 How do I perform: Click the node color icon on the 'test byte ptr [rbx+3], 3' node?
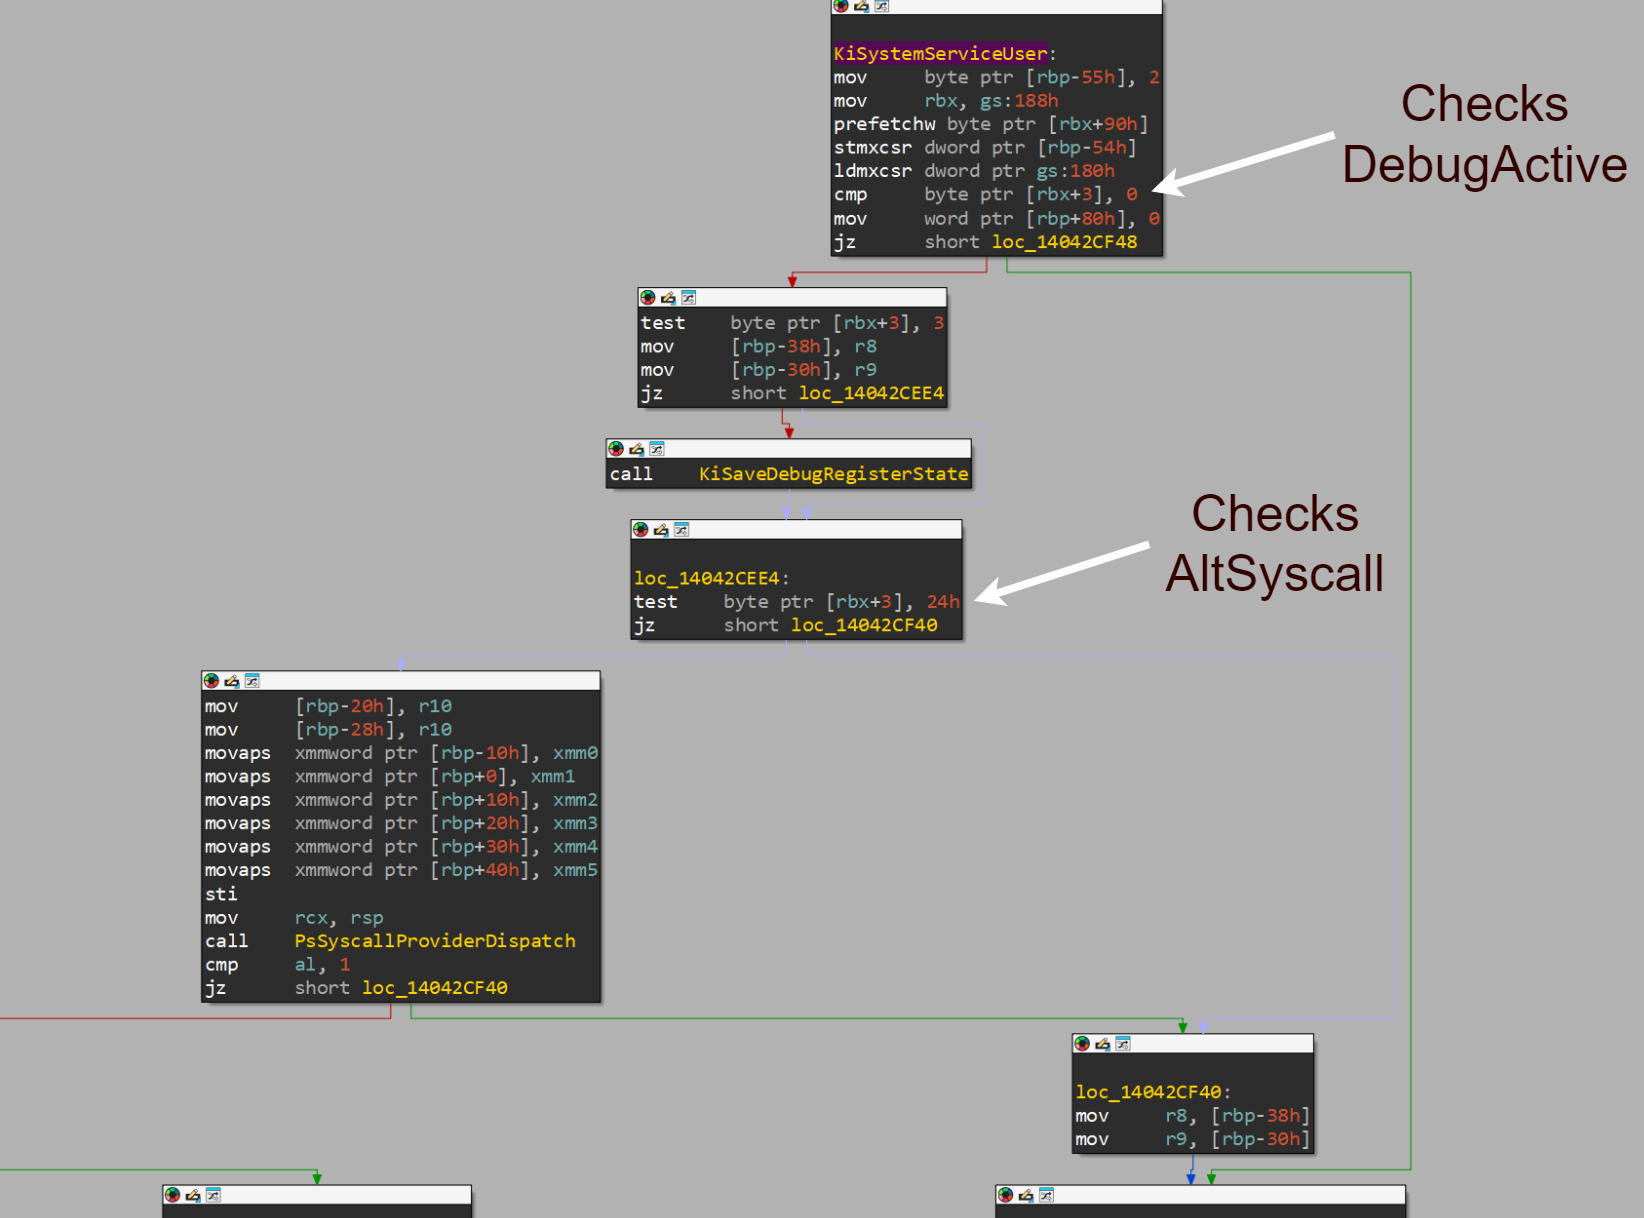coord(648,298)
